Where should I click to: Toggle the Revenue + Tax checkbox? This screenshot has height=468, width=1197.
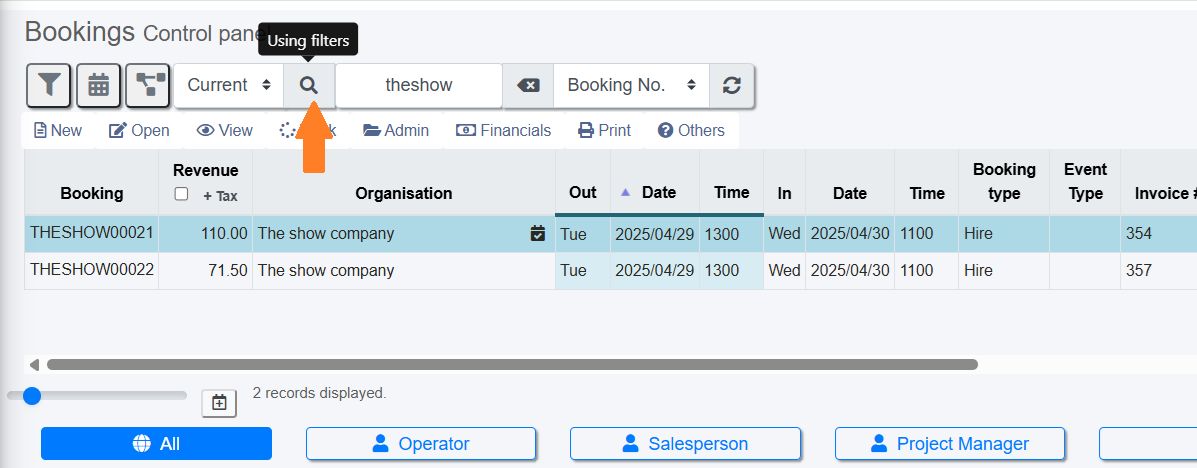181,195
